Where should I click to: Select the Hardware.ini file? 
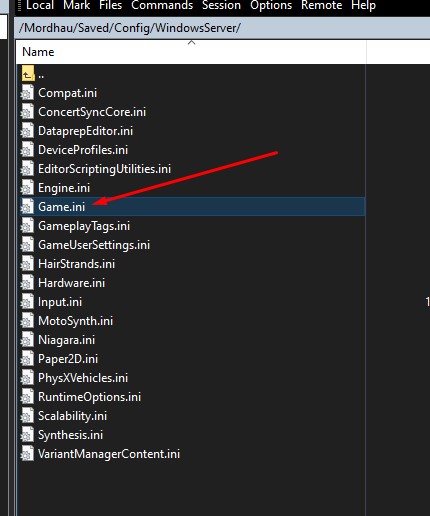coord(193,283)
